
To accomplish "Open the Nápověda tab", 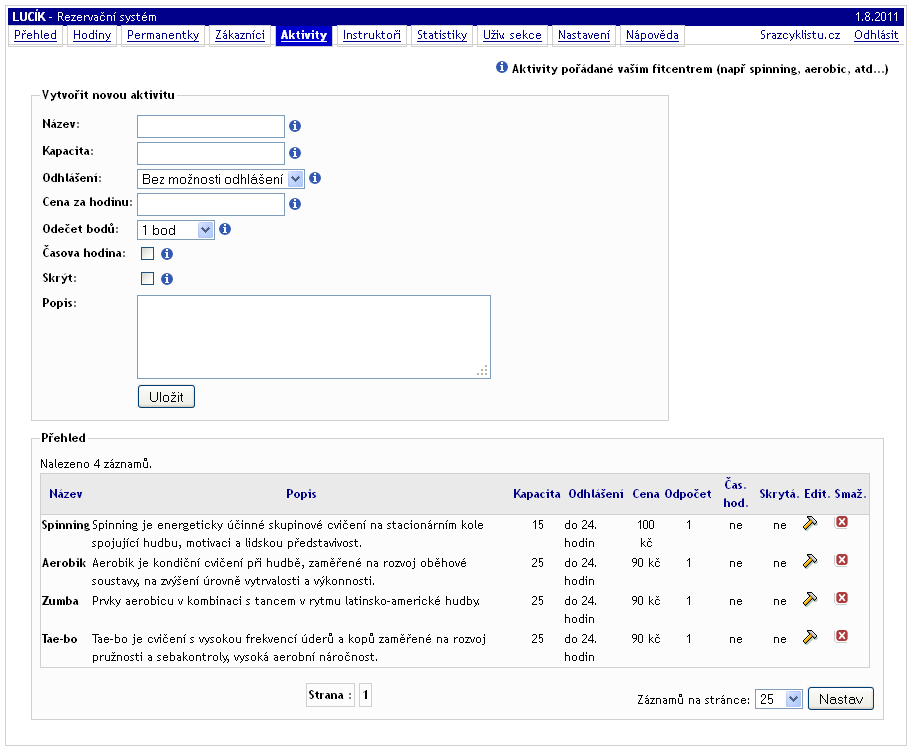I will tap(652, 35).
